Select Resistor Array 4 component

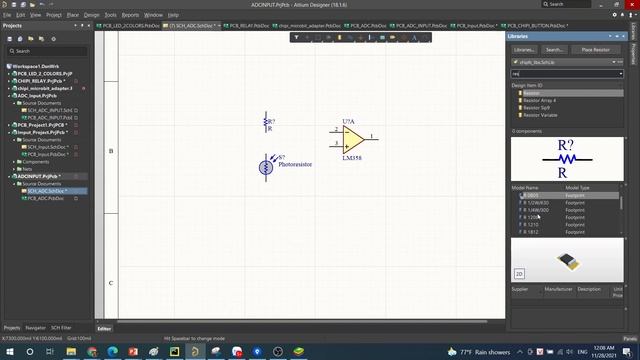tap(539, 100)
